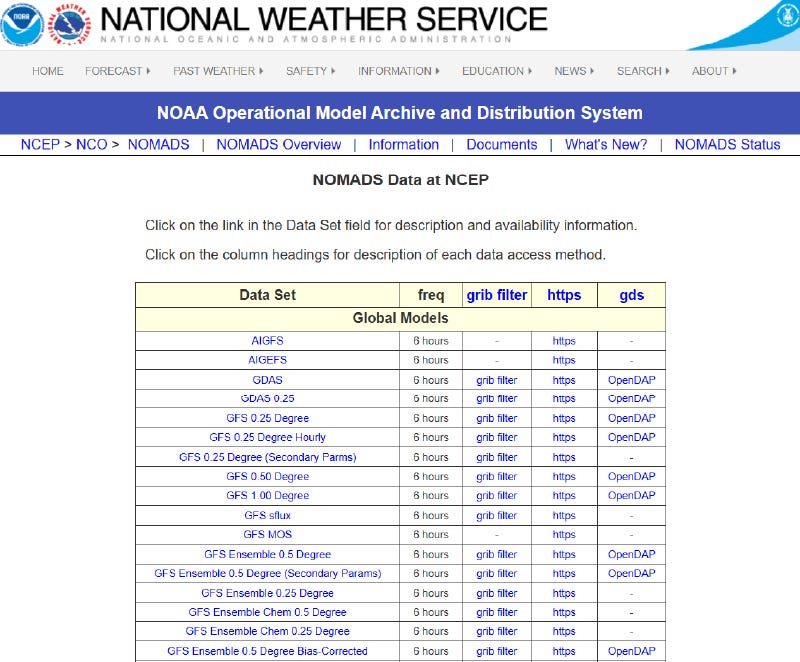Open the GFS Ensemble 0.5 Degree link
Screen dimensions: 800x662
coord(267,554)
